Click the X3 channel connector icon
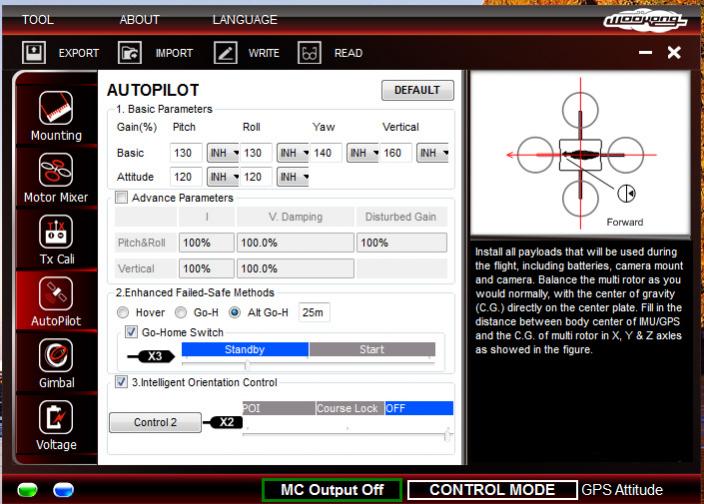This screenshot has width=704, height=504. 151,356
